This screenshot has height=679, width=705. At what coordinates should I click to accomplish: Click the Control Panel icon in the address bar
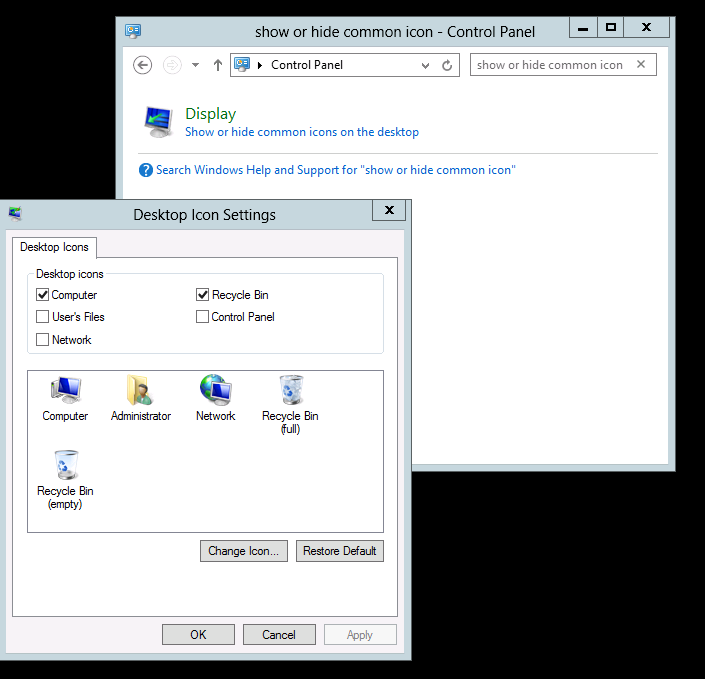pyautogui.click(x=242, y=65)
